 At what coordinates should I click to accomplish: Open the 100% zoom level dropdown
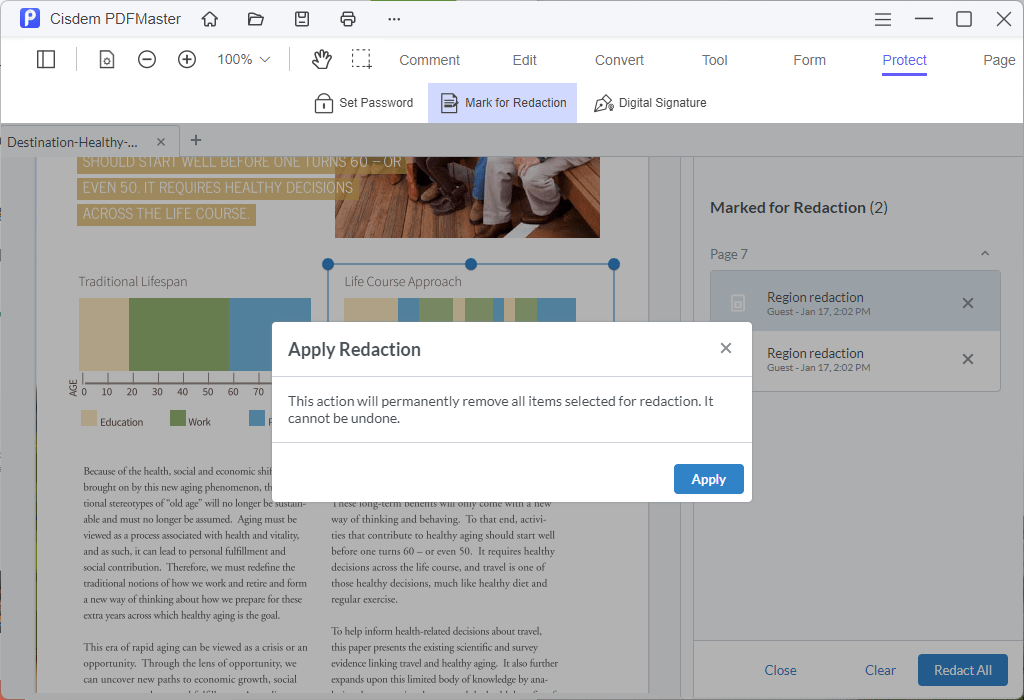pos(244,59)
